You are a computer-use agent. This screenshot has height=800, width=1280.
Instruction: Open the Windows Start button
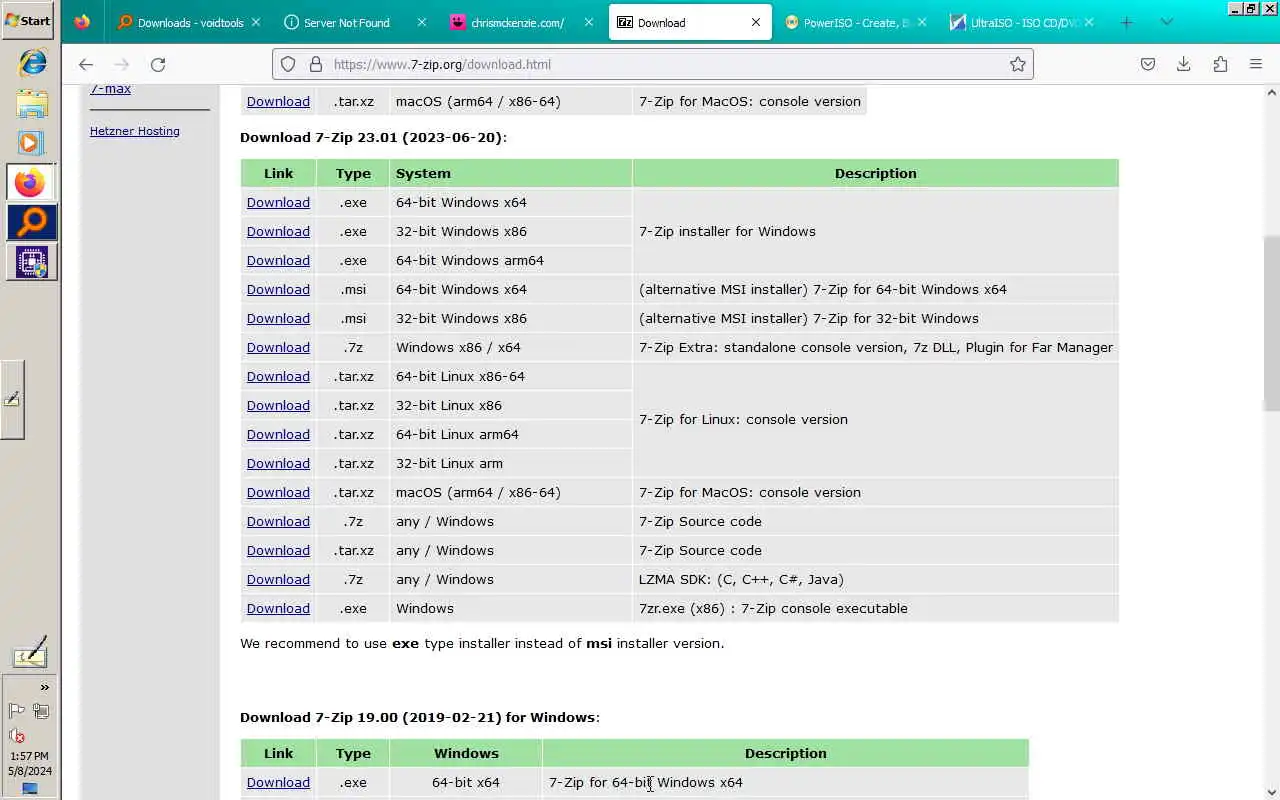pos(28,20)
